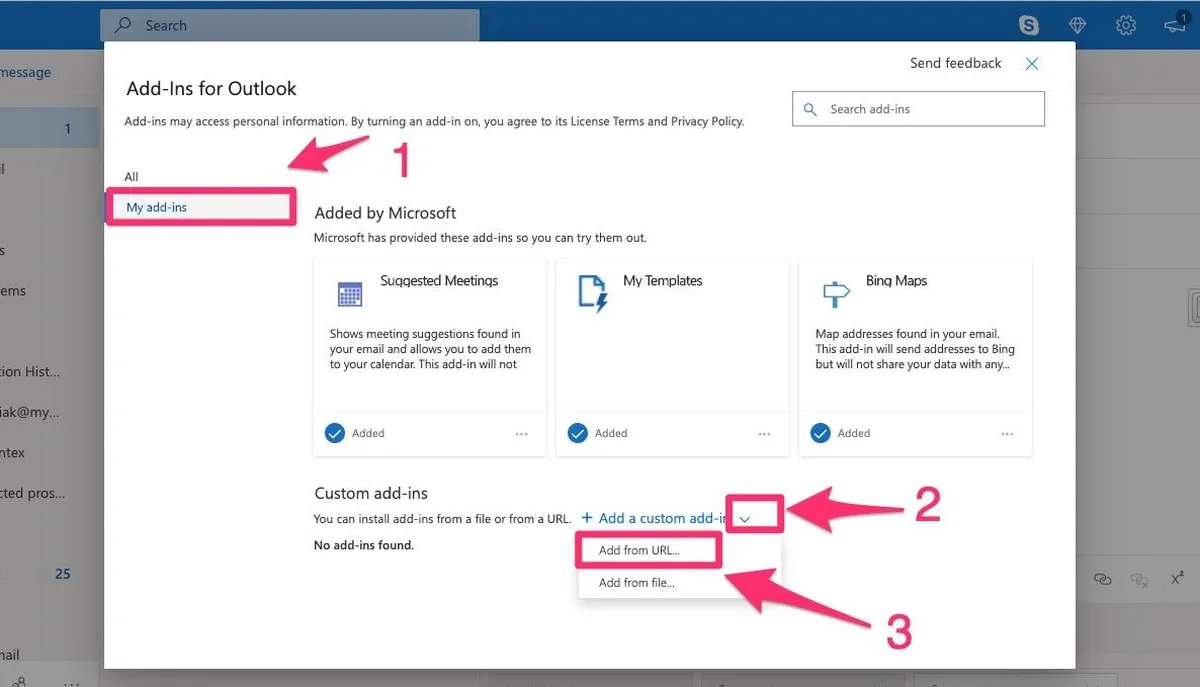Screen dimensions: 1200x687
Task: Open the notifications megaphone icon
Action: coord(1176,24)
